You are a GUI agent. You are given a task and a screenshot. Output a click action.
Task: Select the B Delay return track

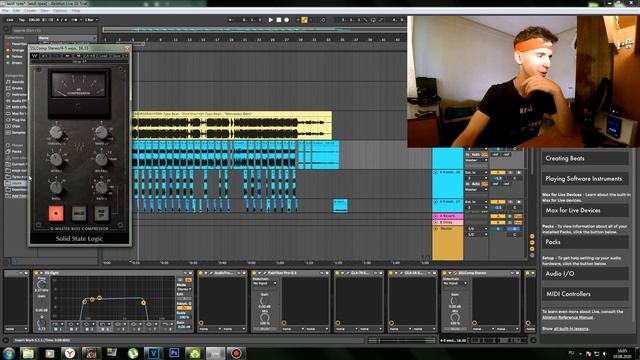448,222
